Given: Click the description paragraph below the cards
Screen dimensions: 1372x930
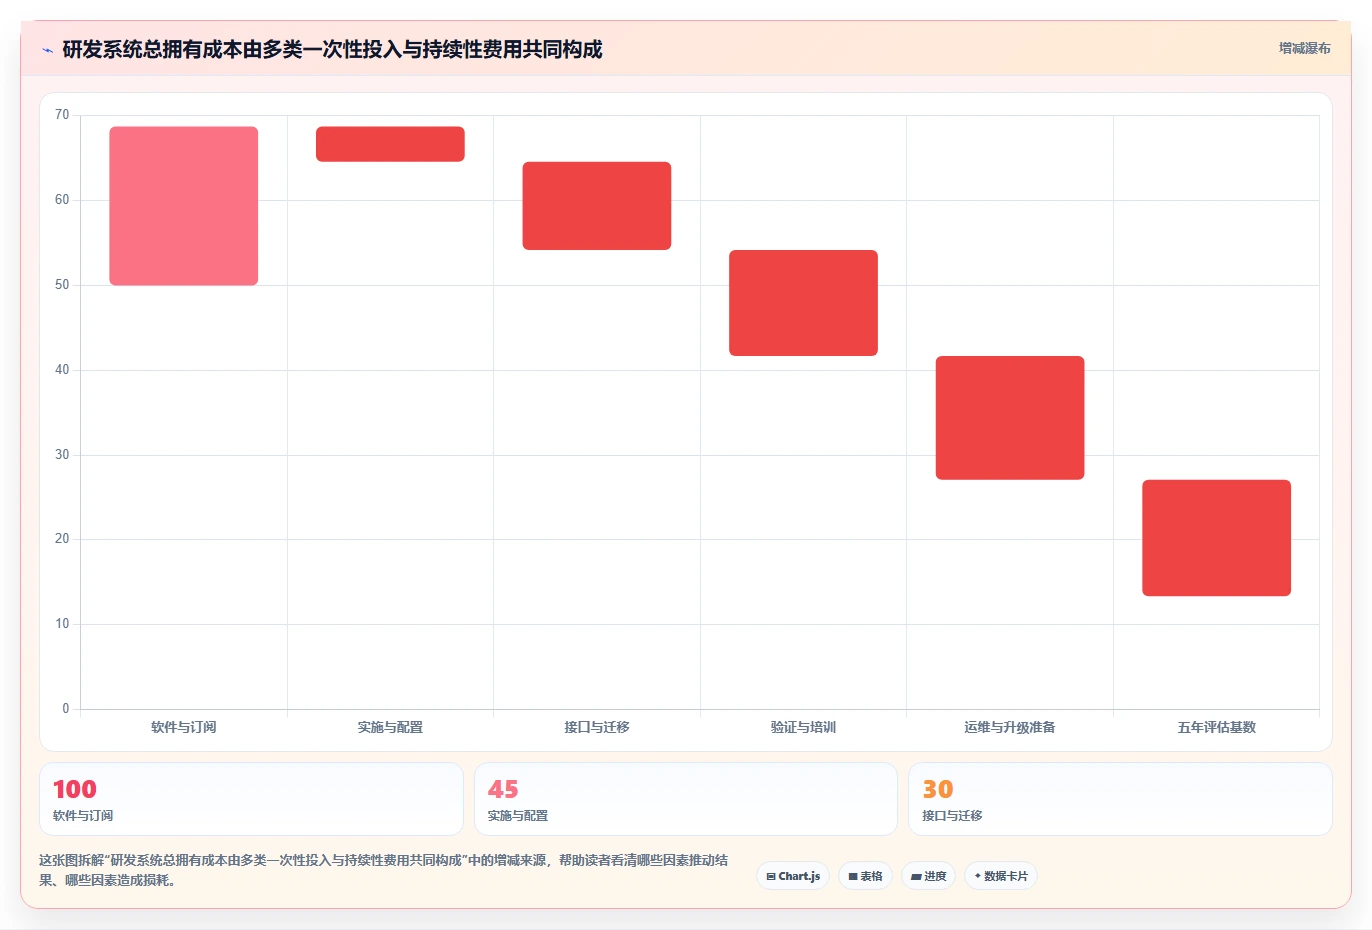Looking at the screenshot, I should pyautogui.click(x=384, y=870).
